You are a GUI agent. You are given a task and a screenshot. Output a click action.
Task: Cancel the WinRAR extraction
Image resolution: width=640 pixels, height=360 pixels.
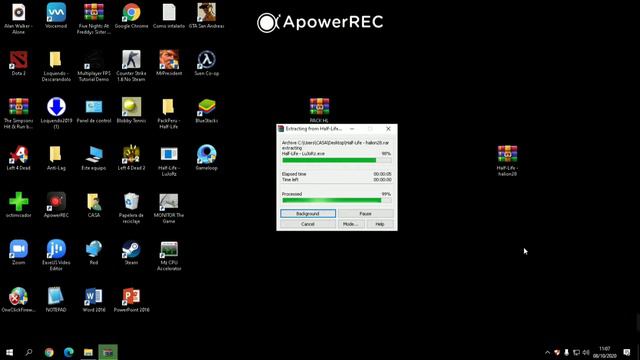(308, 224)
